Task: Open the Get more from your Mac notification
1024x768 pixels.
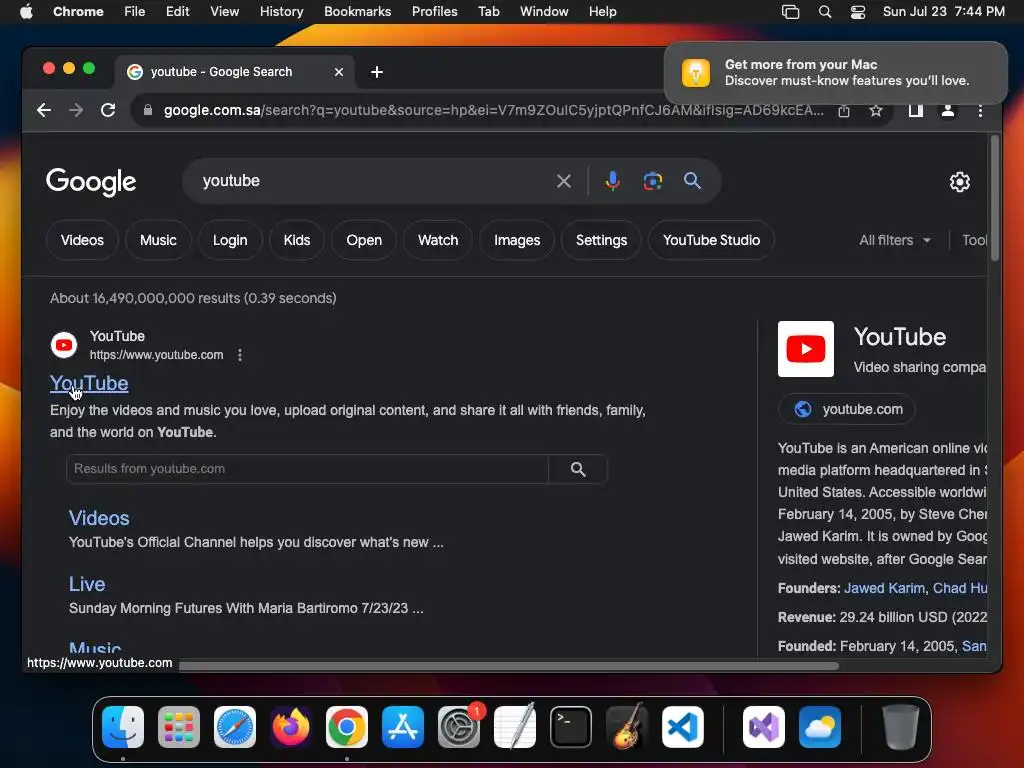Action: coord(836,72)
